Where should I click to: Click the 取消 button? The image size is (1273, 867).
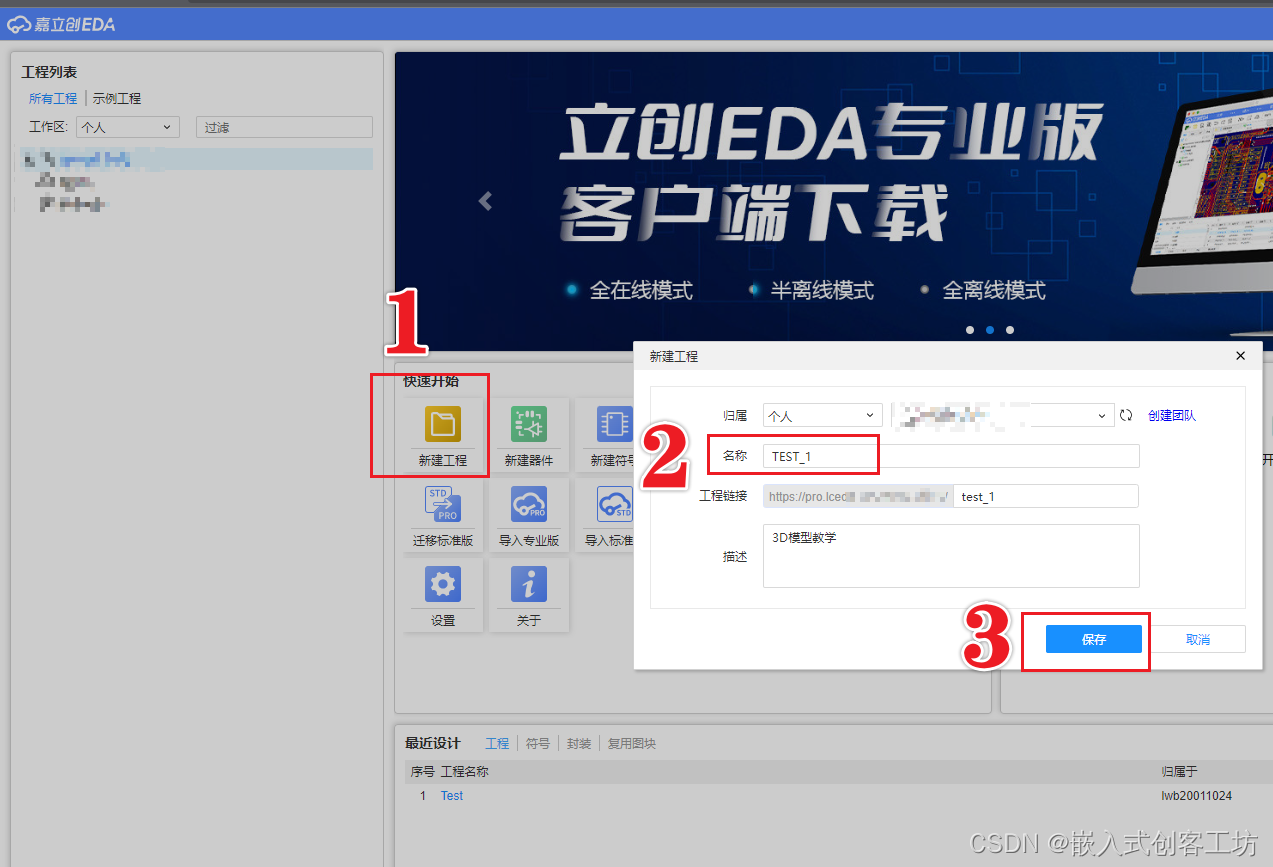pos(1198,639)
